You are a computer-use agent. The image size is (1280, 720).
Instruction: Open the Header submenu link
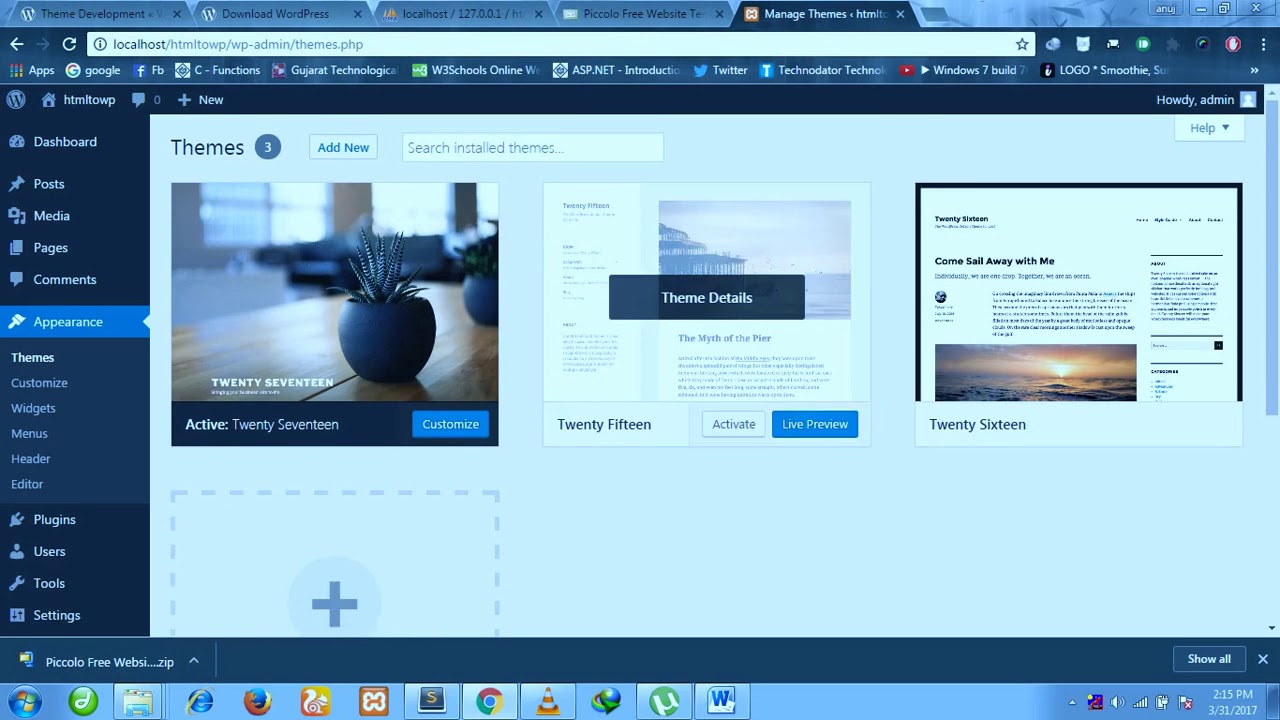(30, 458)
